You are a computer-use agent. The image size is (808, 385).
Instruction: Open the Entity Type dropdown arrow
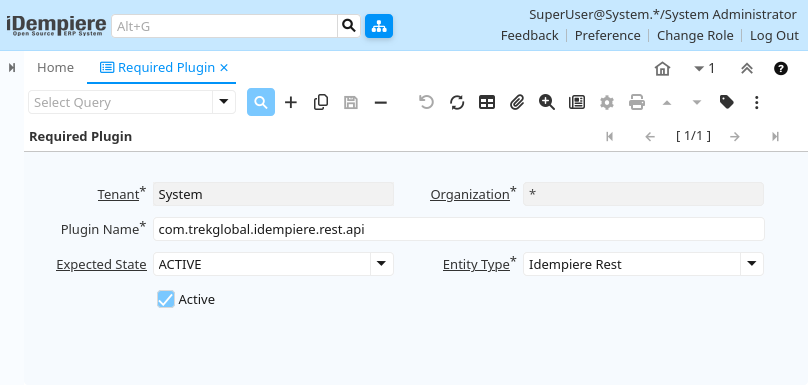click(752, 264)
